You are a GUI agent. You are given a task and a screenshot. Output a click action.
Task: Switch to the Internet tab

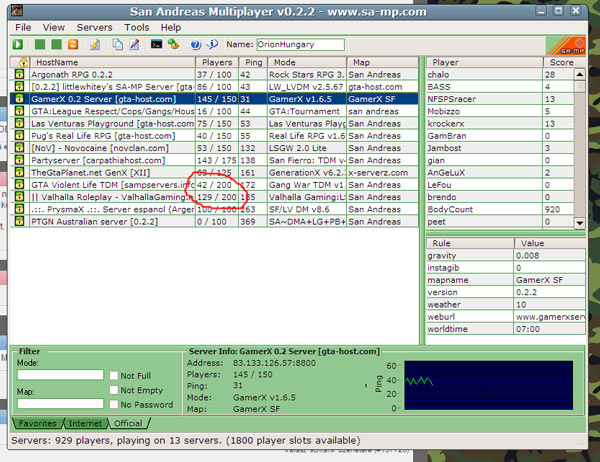(x=88, y=423)
